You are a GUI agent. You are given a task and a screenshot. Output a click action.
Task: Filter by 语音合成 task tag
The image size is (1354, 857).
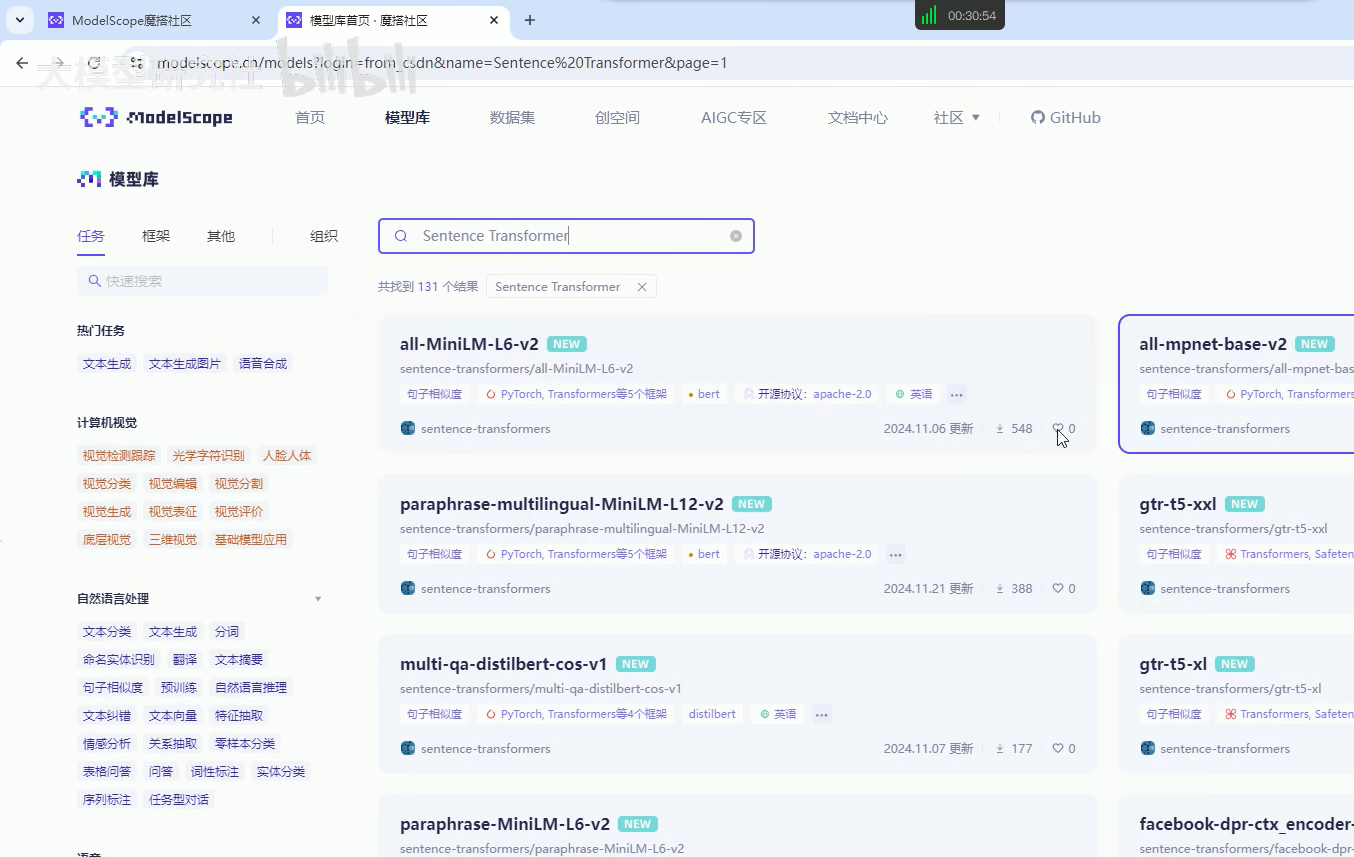coord(263,364)
